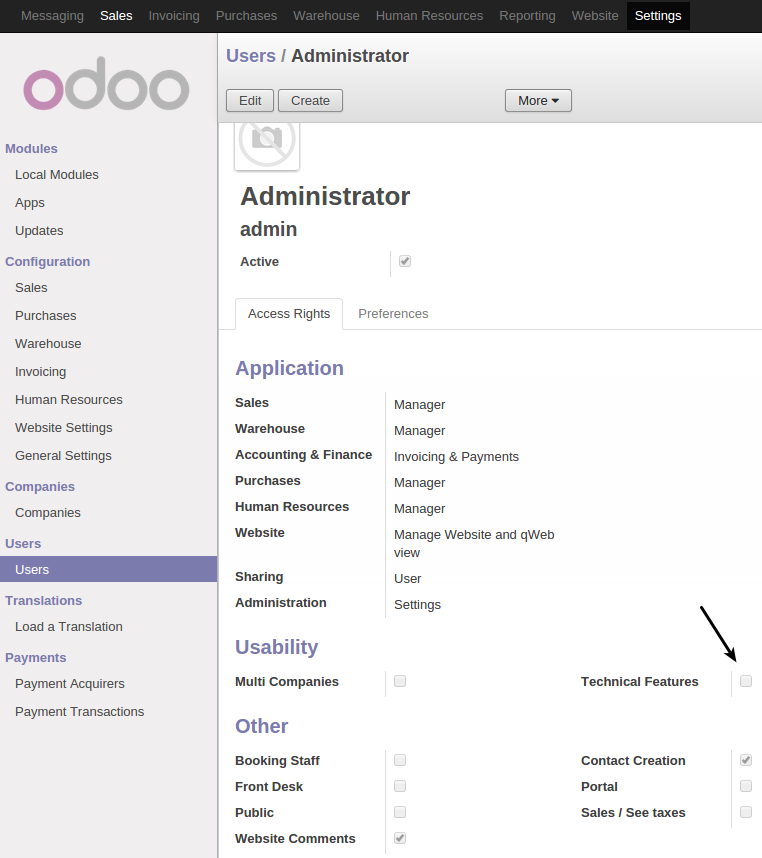Open the Reporting top menu

(x=527, y=16)
